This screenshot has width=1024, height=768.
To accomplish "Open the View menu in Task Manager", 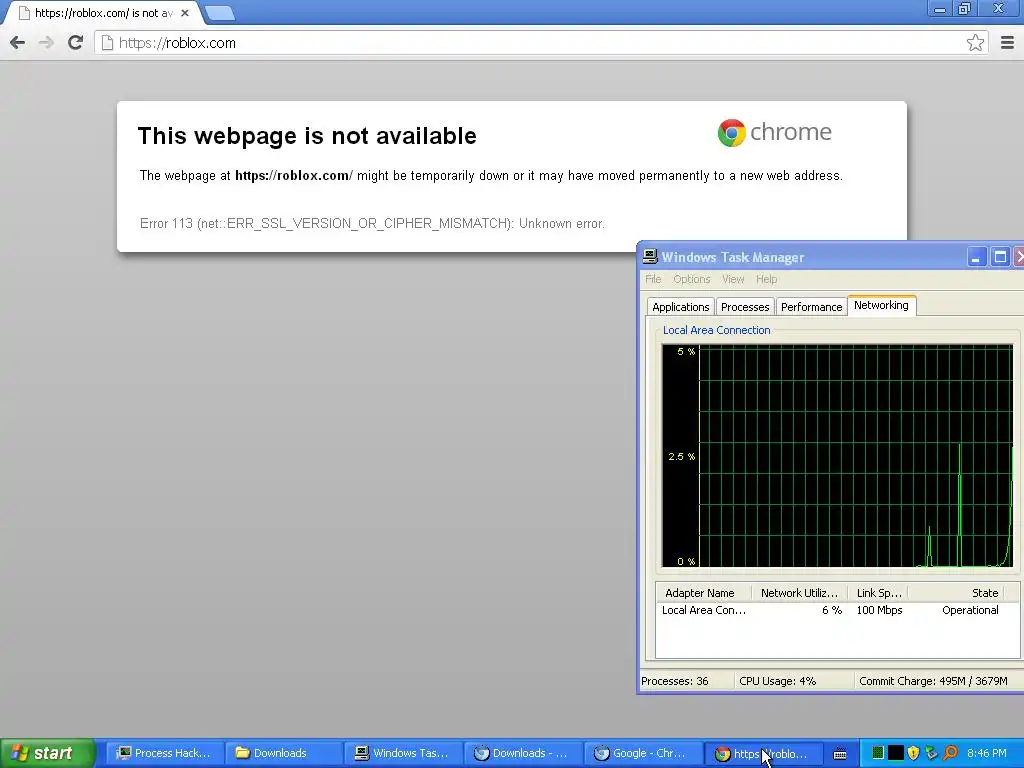I will (733, 279).
